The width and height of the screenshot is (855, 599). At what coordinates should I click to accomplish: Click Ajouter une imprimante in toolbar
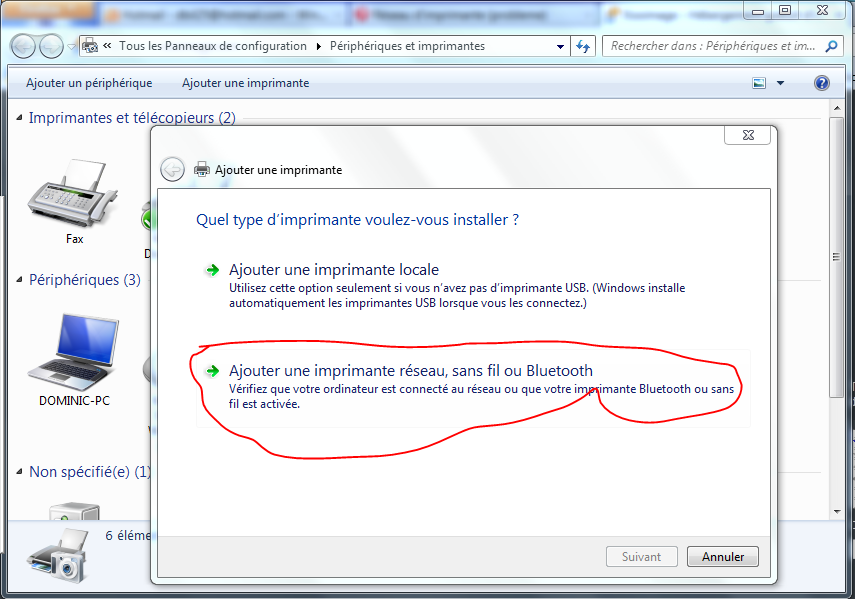pyautogui.click(x=245, y=83)
